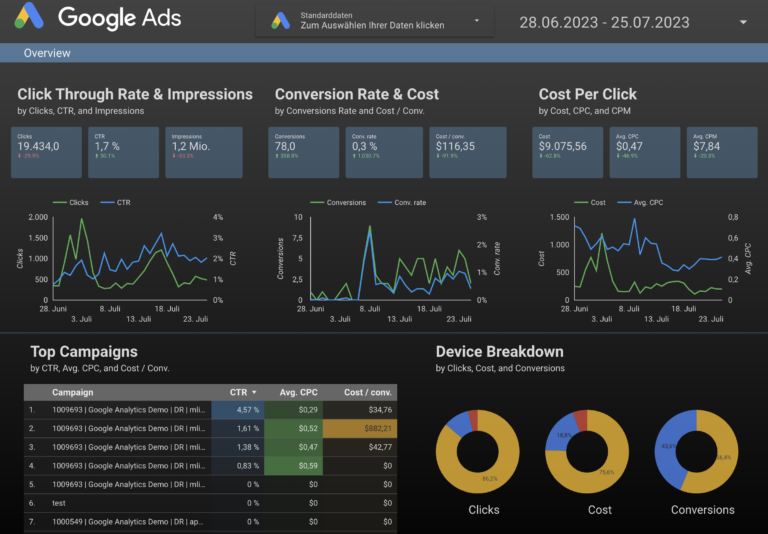Click the Cost / conv. column header
Screen dimensions: 768x534
pyautogui.click(x=367, y=392)
